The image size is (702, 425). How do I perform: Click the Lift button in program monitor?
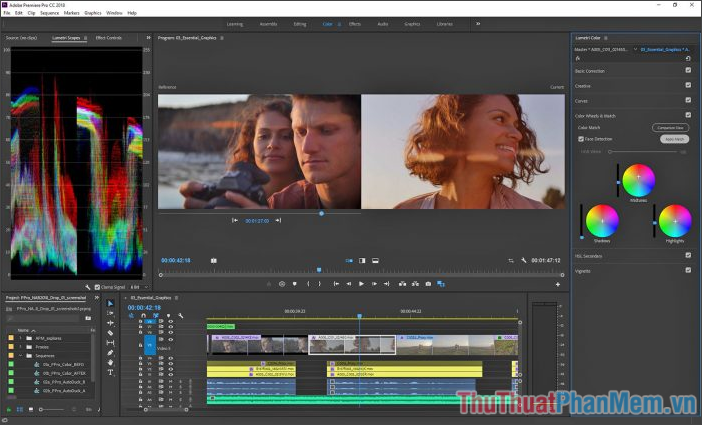point(402,284)
